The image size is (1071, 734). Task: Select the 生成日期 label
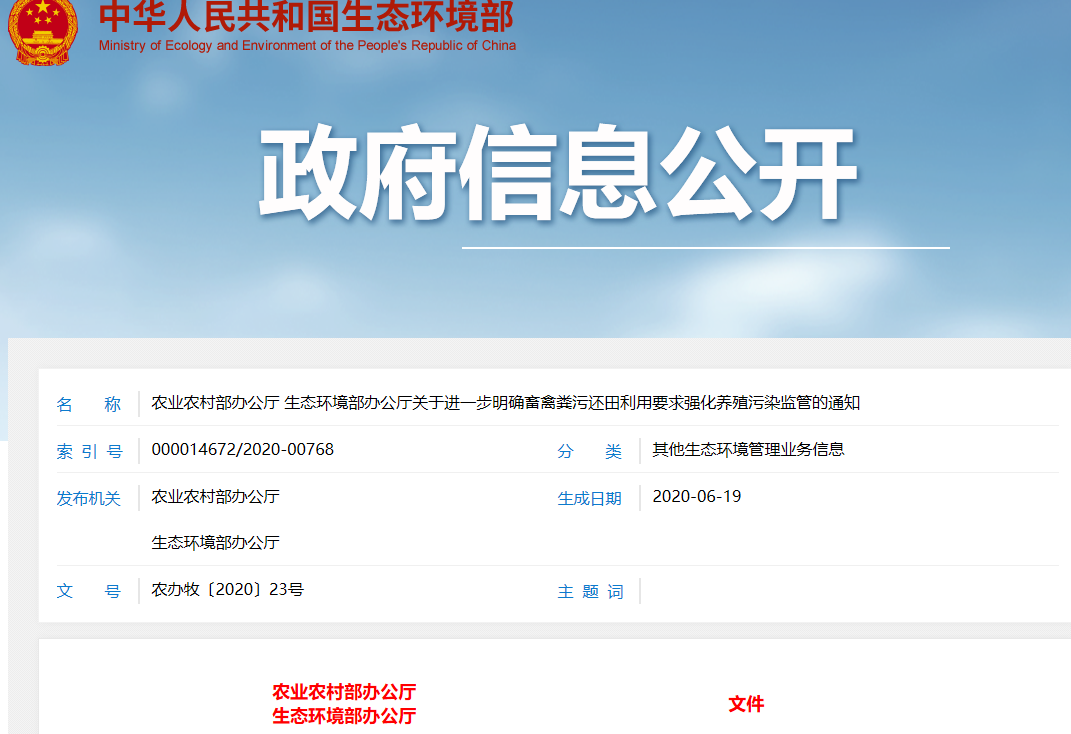pos(589,498)
